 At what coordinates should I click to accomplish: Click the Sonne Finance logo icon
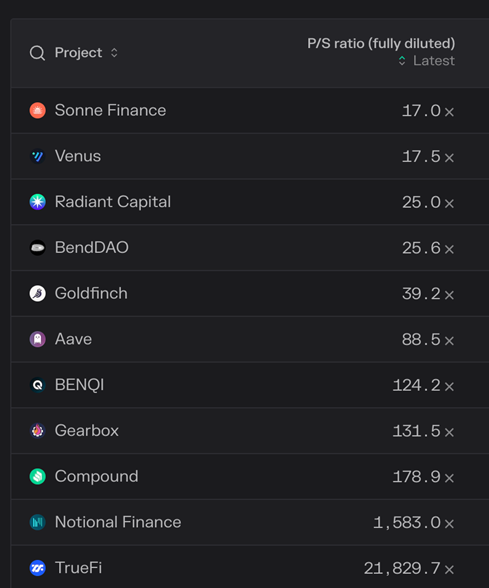click(x=38, y=110)
